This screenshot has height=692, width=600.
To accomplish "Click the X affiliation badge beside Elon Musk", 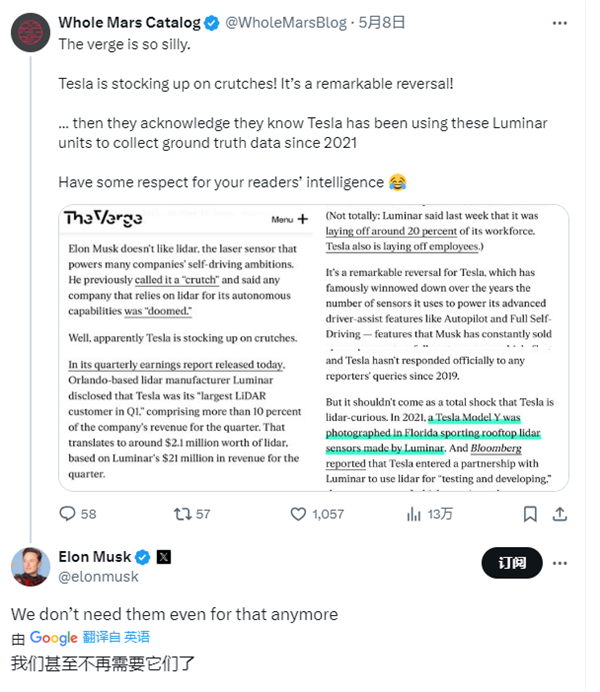I will click(164, 557).
